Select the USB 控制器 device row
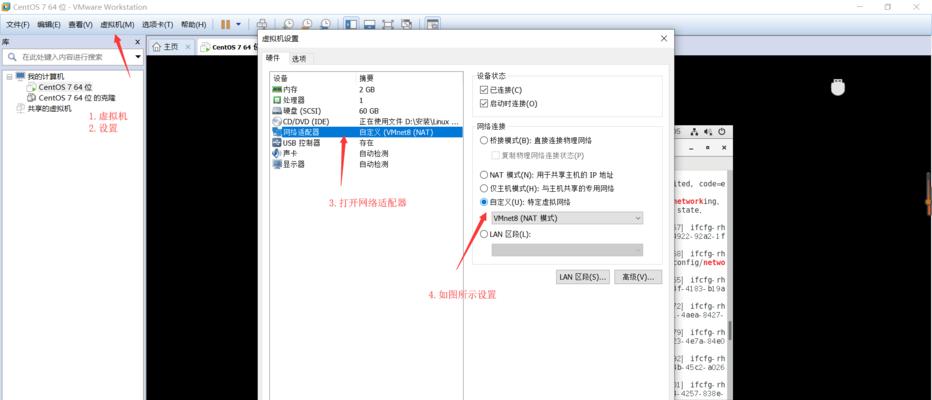The width and height of the screenshot is (932, 400). [366, 143]
